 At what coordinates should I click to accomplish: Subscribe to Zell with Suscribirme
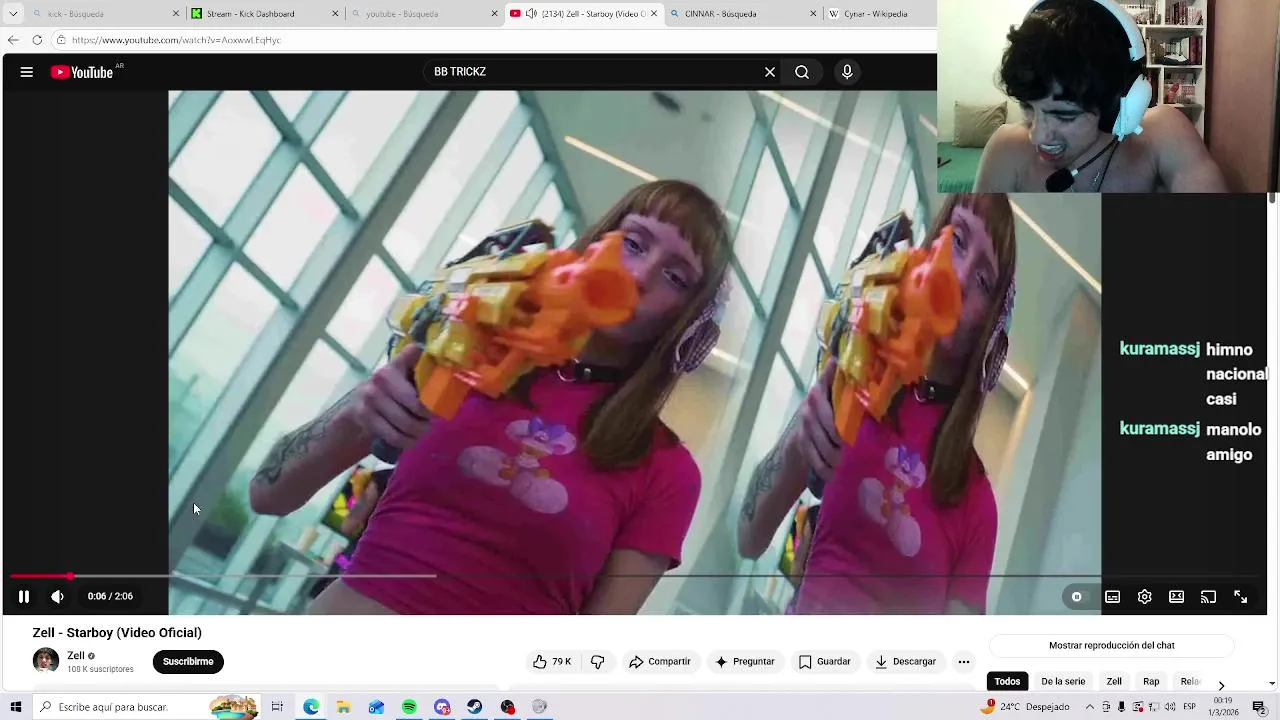point(188,661)
